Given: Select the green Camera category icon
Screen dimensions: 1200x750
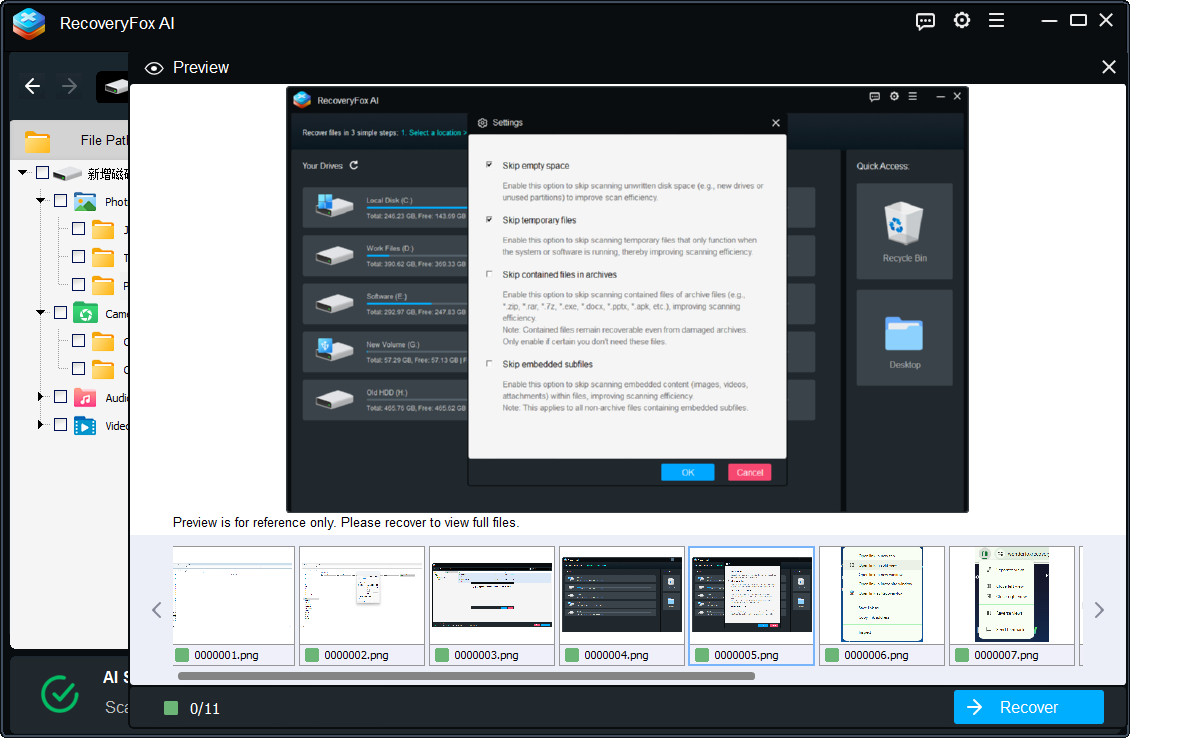Looking at the screenshot, I should point(85,313).
